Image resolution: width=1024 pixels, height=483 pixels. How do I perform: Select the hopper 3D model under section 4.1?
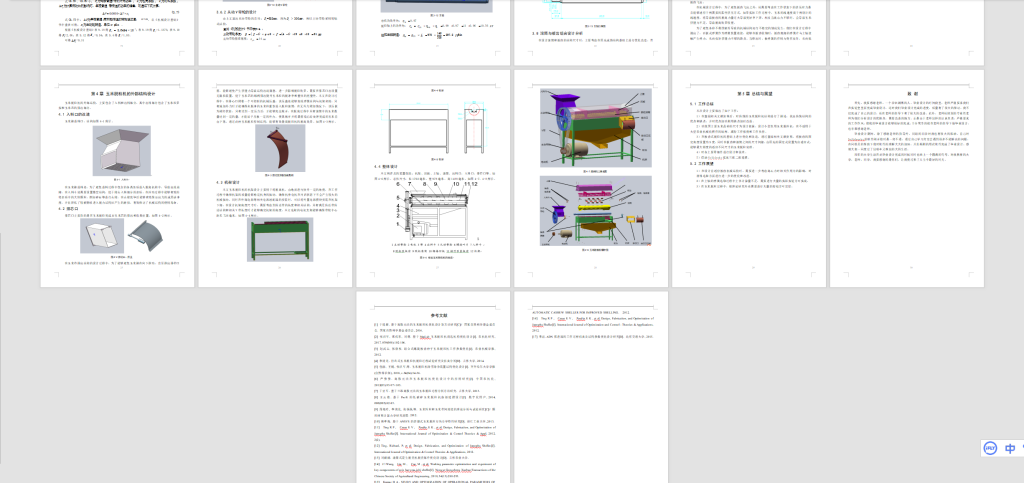tap(120, 151)
